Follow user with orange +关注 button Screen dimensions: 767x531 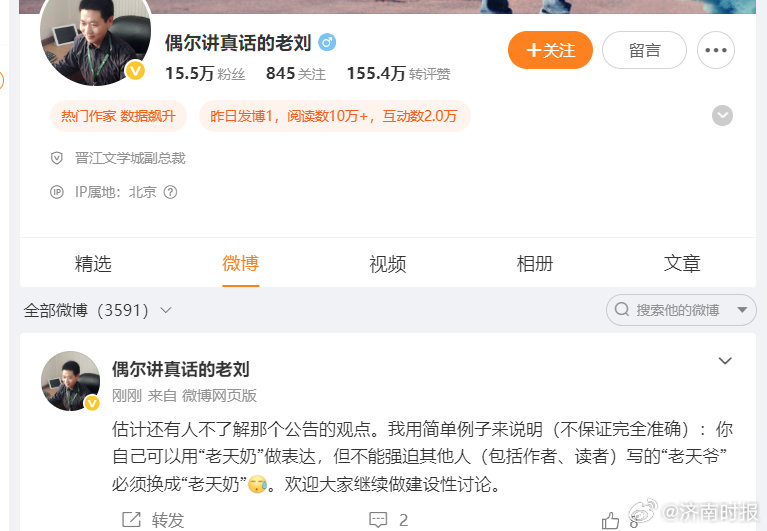[x=550, y=50]
